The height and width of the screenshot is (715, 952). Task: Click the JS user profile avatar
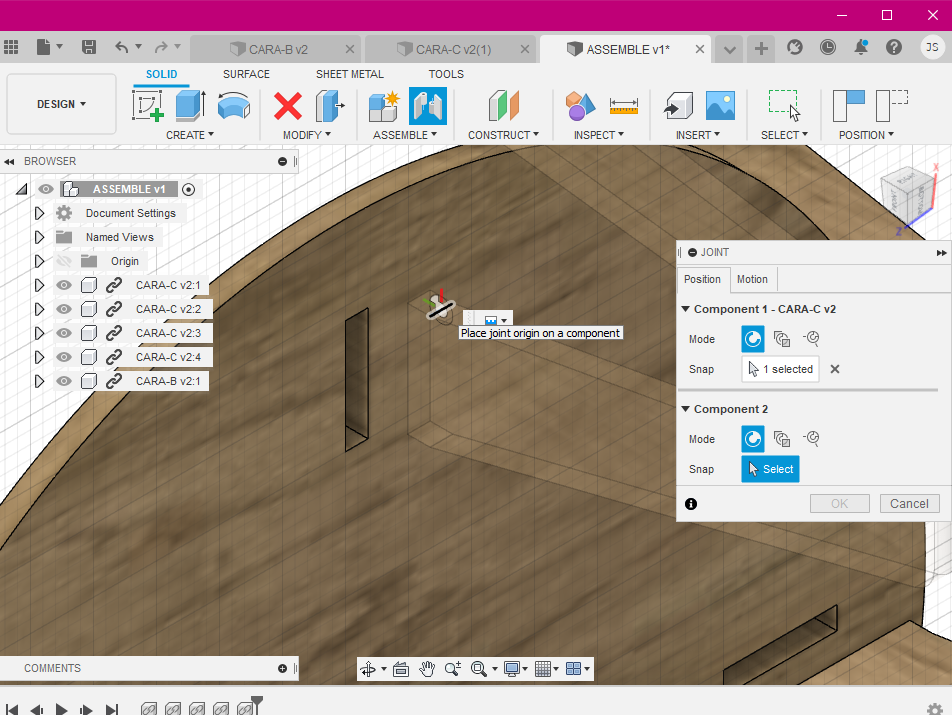click(932, 47)
